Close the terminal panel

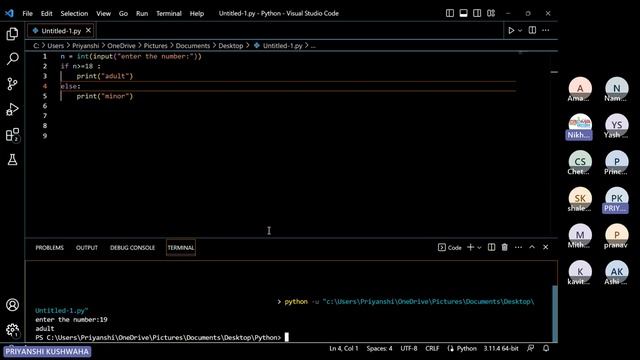[546, 247]
